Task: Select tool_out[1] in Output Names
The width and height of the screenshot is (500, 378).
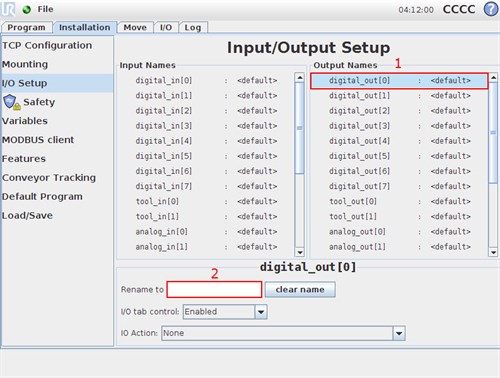Action: coord(399,216)
